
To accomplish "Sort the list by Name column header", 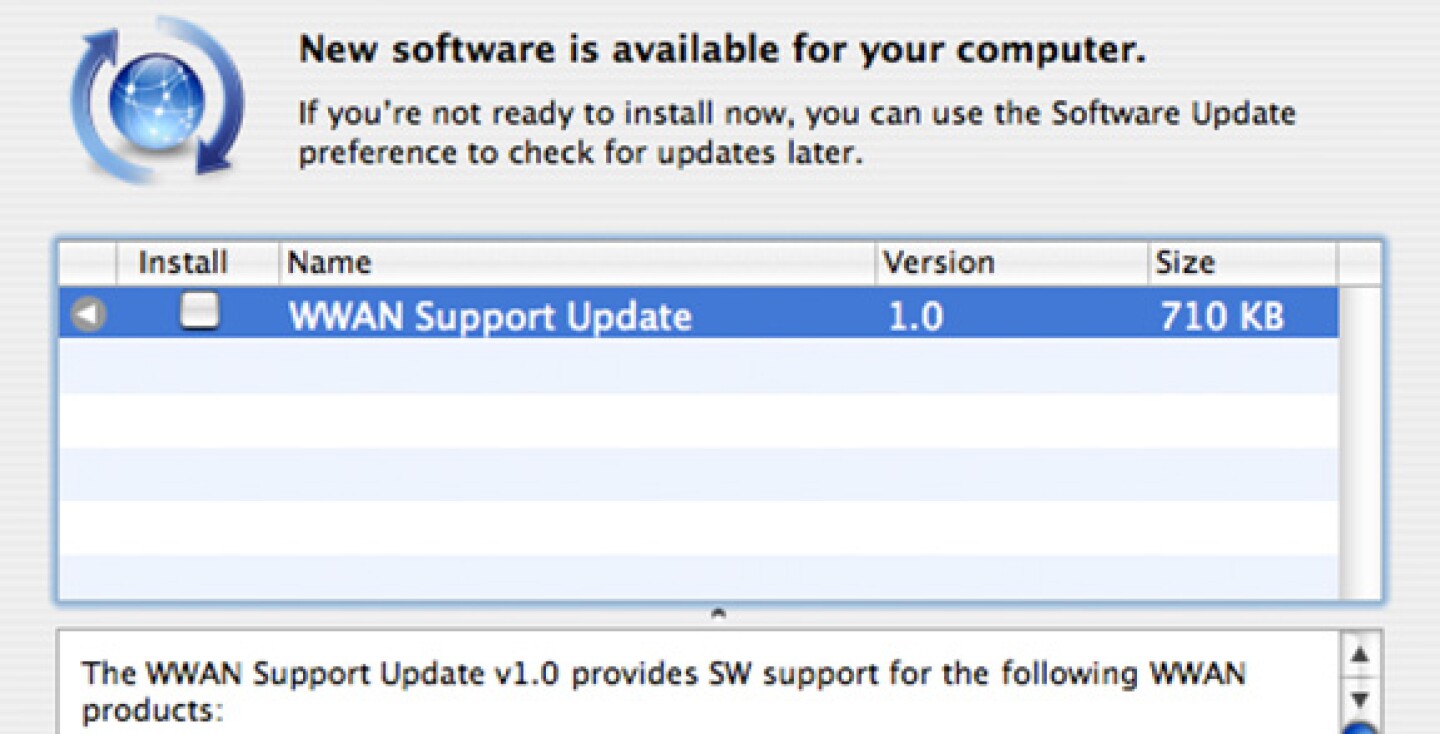I will pyautogui.click(x=576, y=263).
